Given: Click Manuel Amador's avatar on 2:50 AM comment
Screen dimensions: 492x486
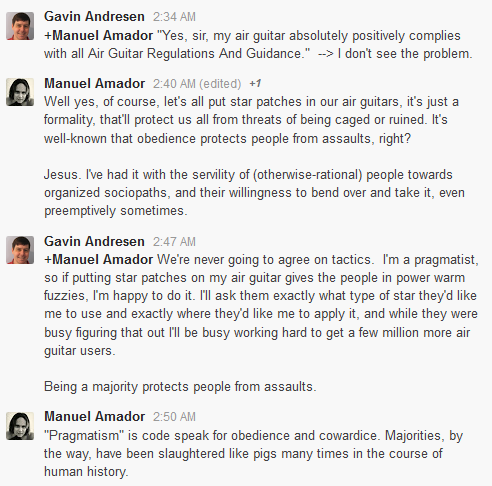Looking at the screenshot, I should (20, 426).
